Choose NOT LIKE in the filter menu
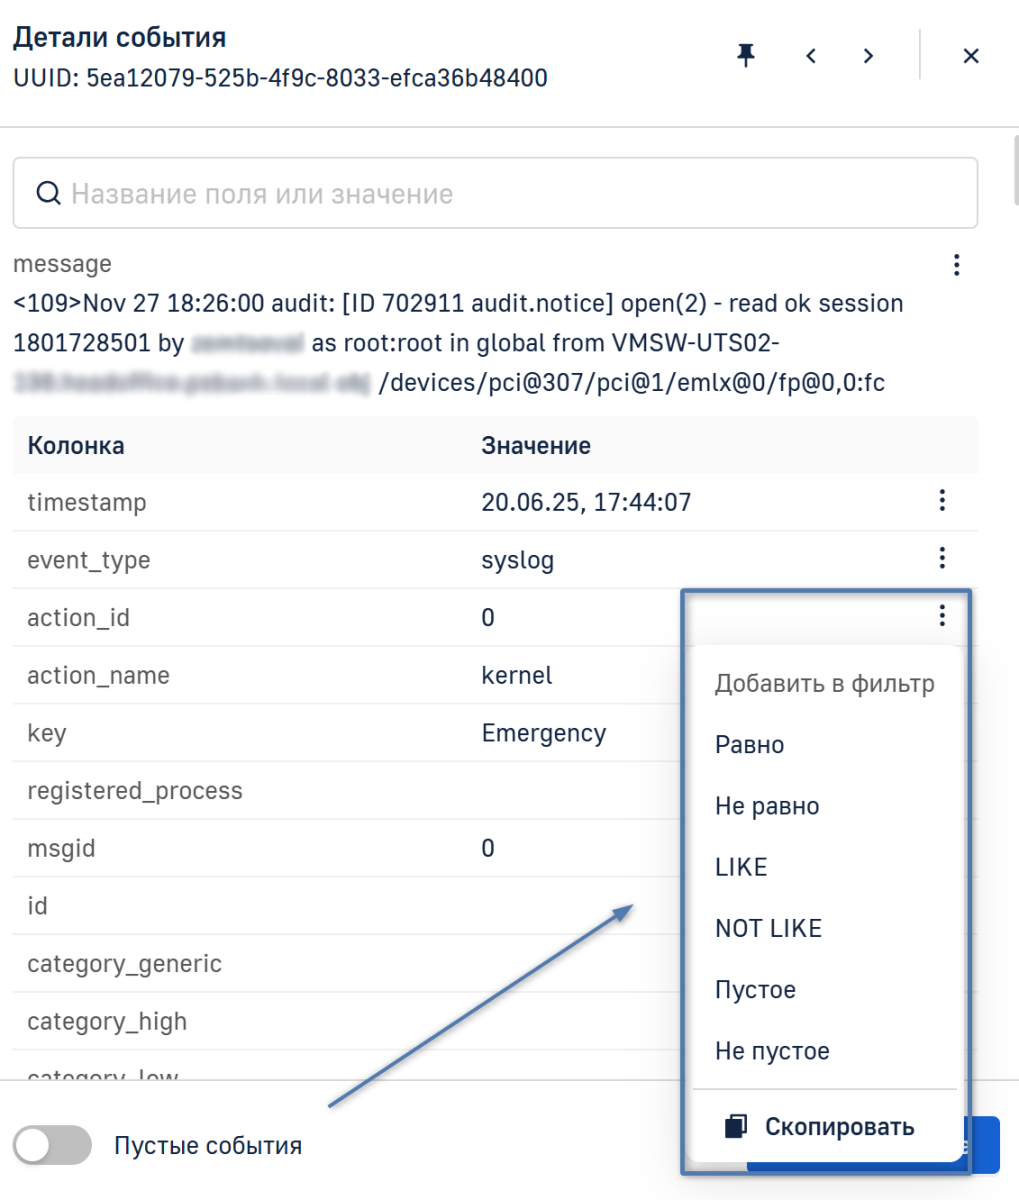 click(x=768, y=928)
